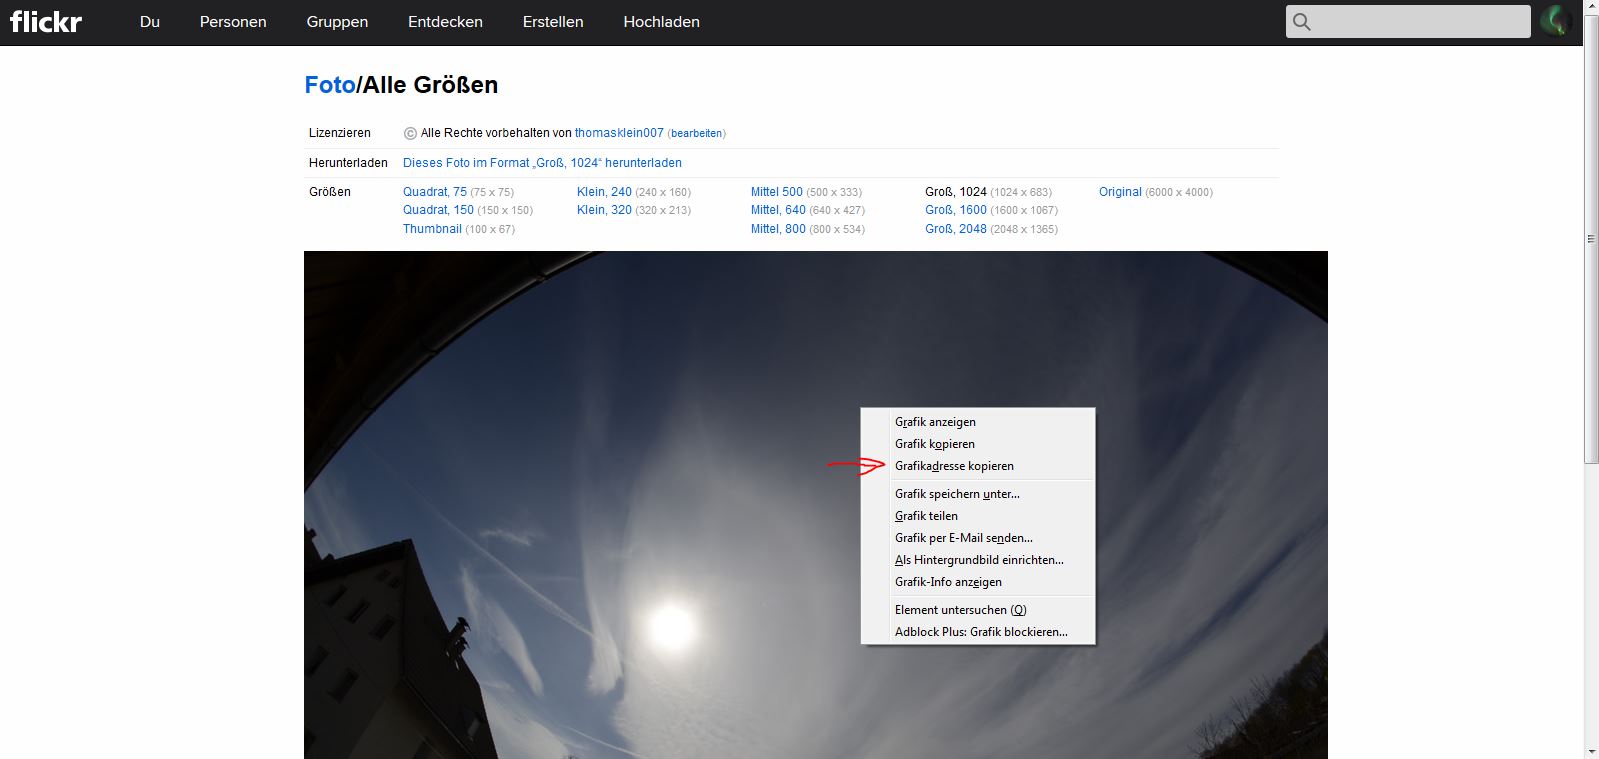Select the Quadrat, 75 size link
The height and width of the screenshot is (759, 1599).
click(x=435, y=192)
